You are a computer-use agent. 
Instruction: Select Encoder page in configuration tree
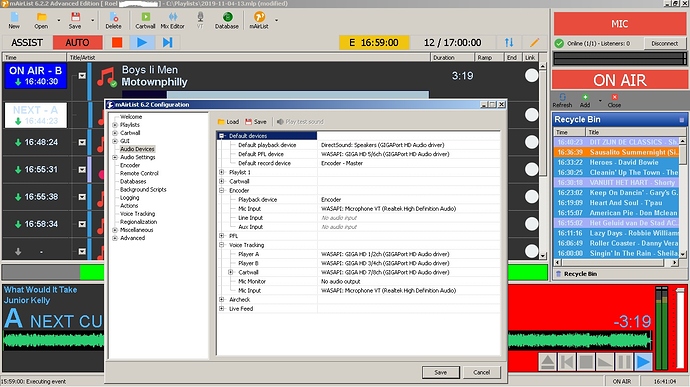click(x=130, y=166)
